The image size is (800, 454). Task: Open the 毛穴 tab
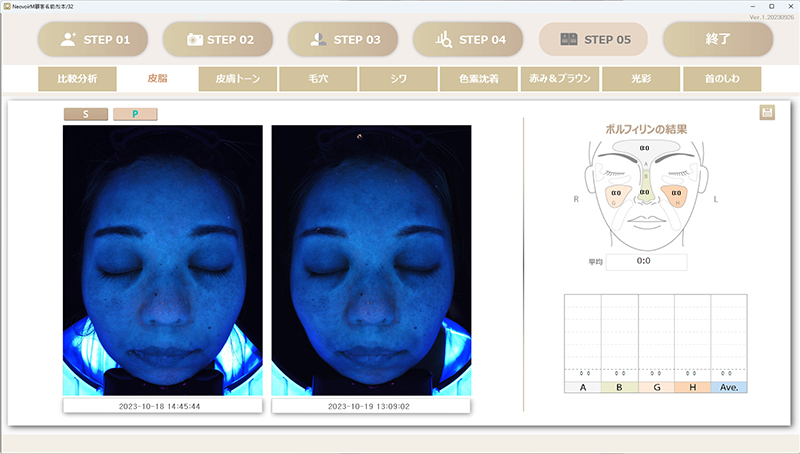(318, 78)
